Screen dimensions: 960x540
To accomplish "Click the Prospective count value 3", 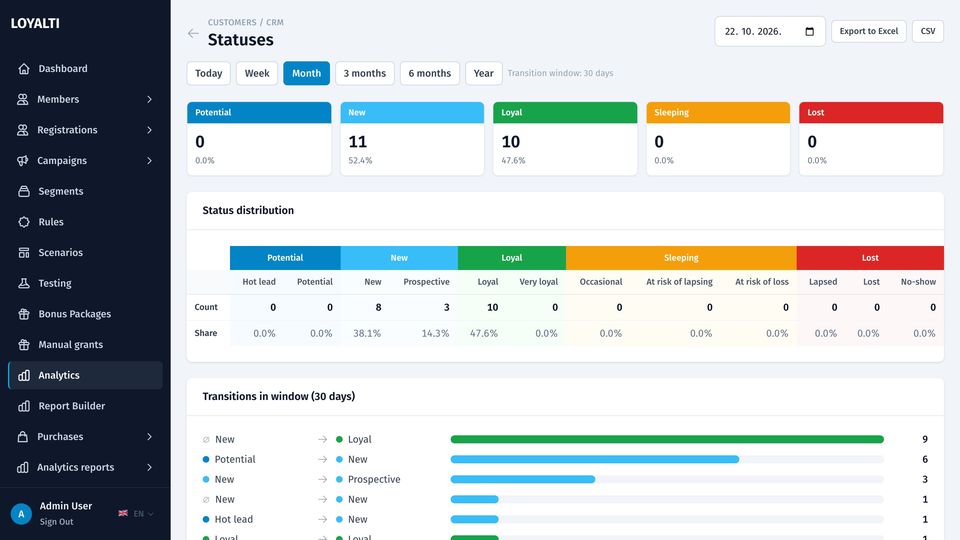I will tap(446, 307).
